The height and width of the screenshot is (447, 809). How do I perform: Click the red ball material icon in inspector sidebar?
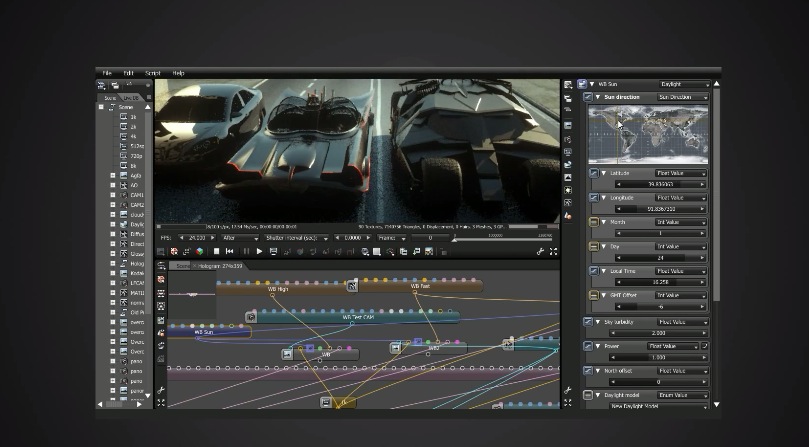pos(568,216)
